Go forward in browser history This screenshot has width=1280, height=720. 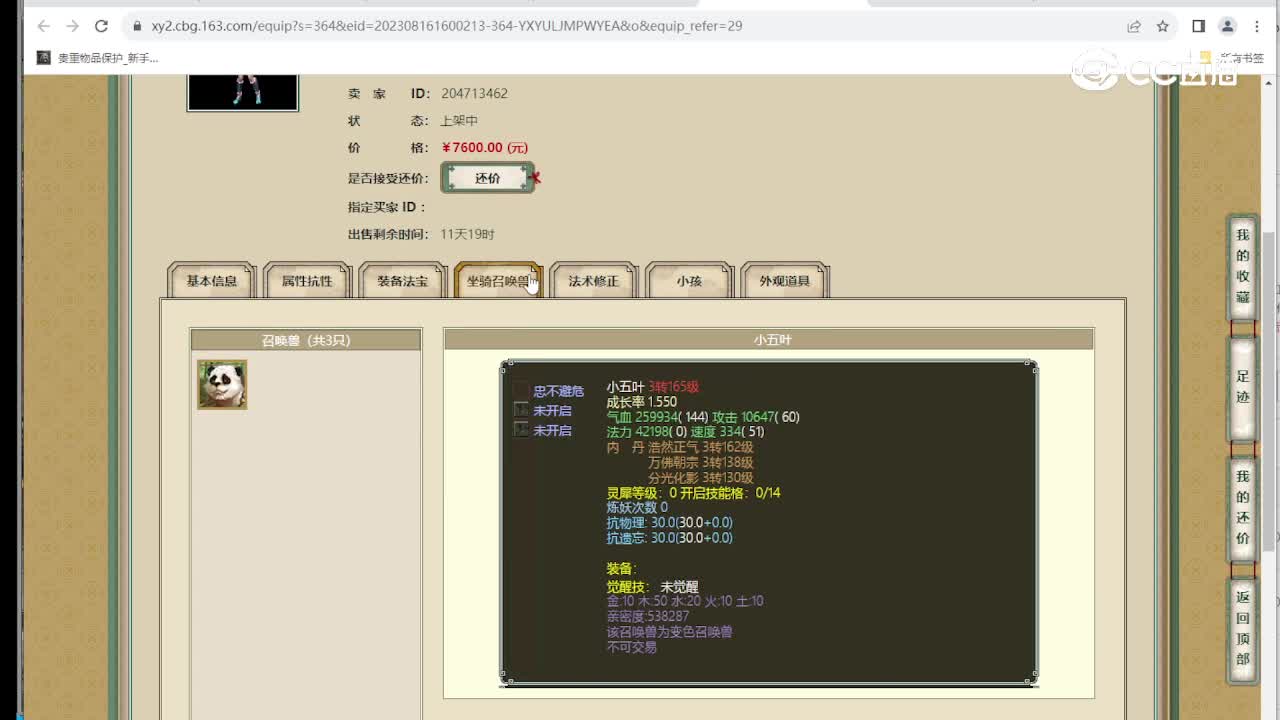pyautogui.click(x=72, y=26)
